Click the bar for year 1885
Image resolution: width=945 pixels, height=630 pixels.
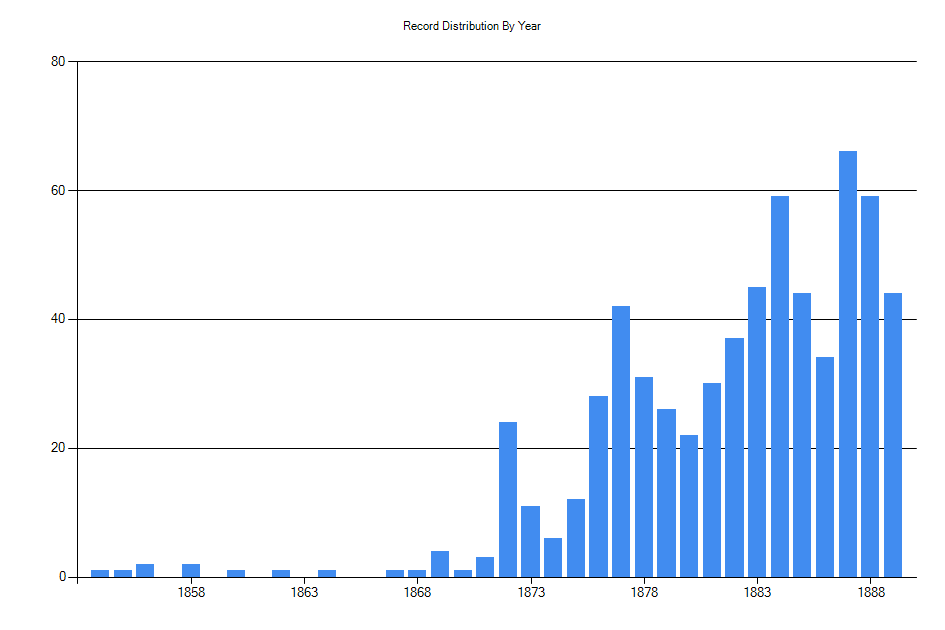pos(802,435)
